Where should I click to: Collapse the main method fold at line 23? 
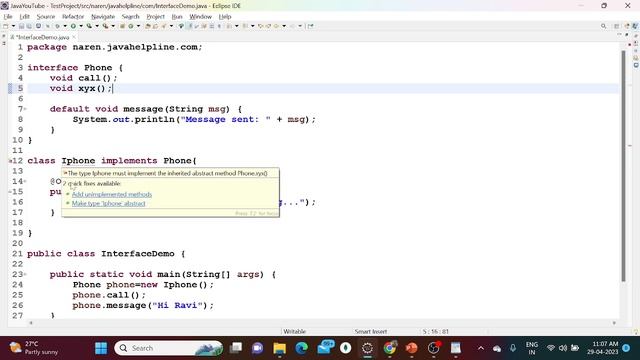[25, 274]
